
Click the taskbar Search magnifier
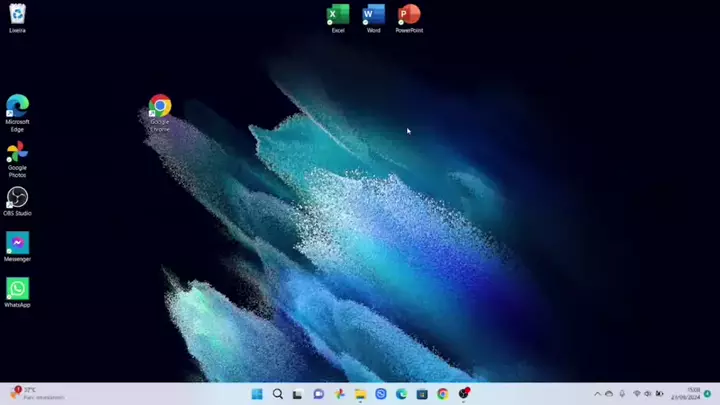pyautogui.click(x=278, y=394)
